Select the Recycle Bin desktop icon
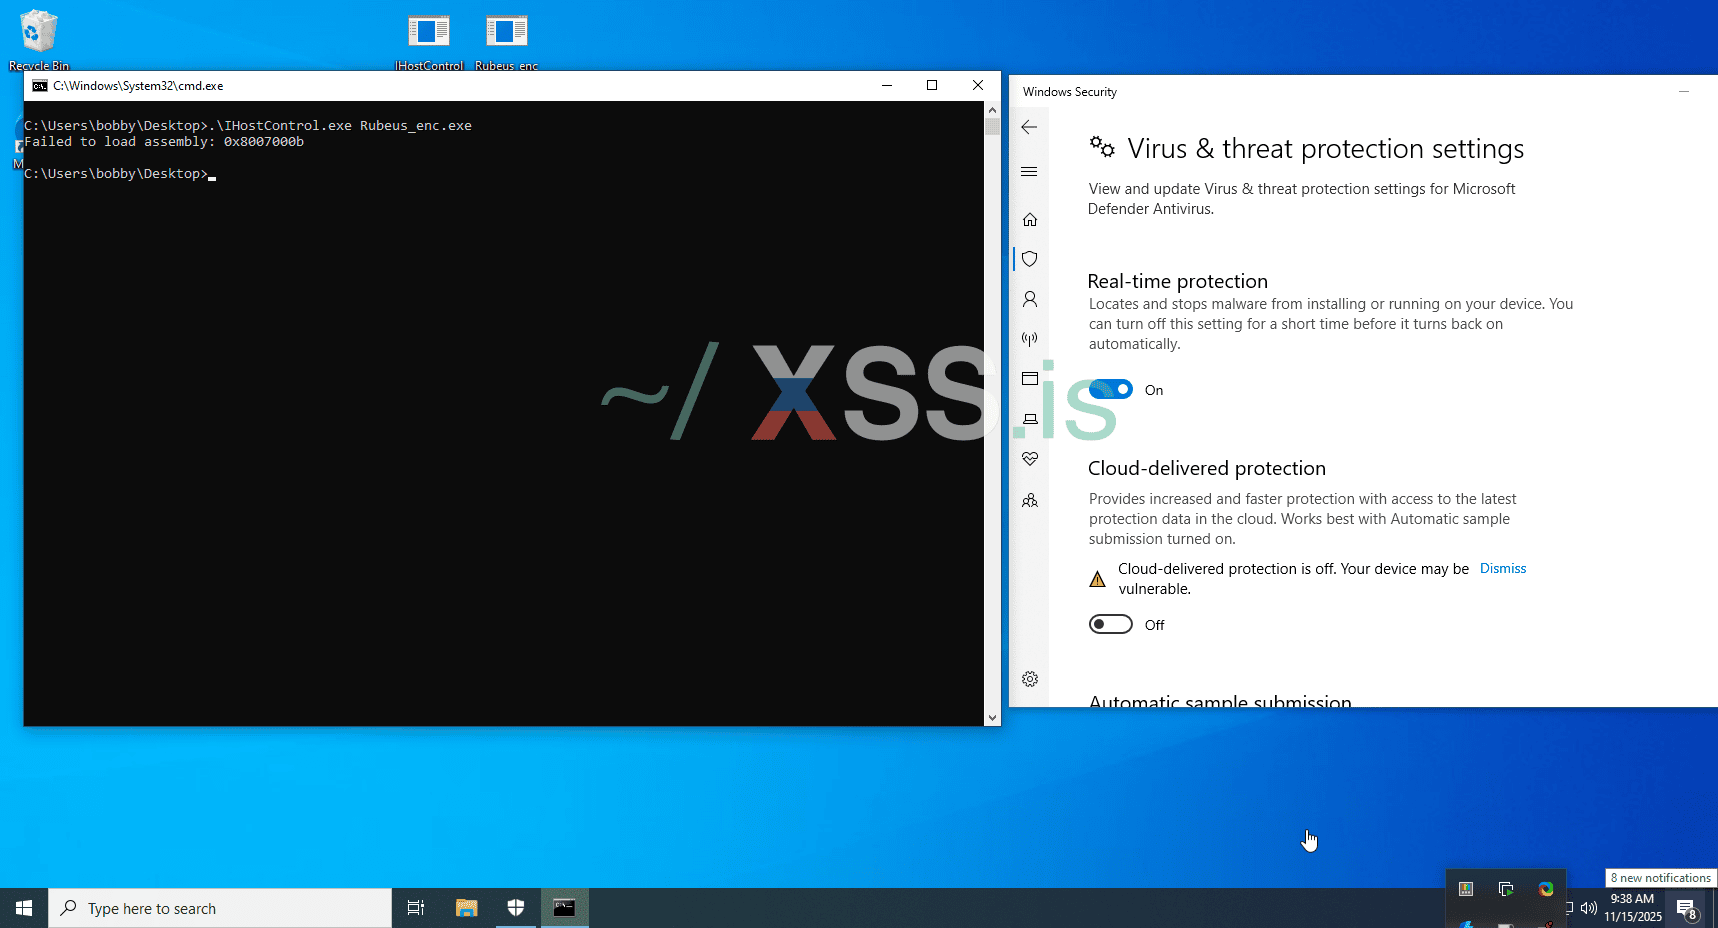Screen dimensions: 1718x928 [x=39, y=40]
